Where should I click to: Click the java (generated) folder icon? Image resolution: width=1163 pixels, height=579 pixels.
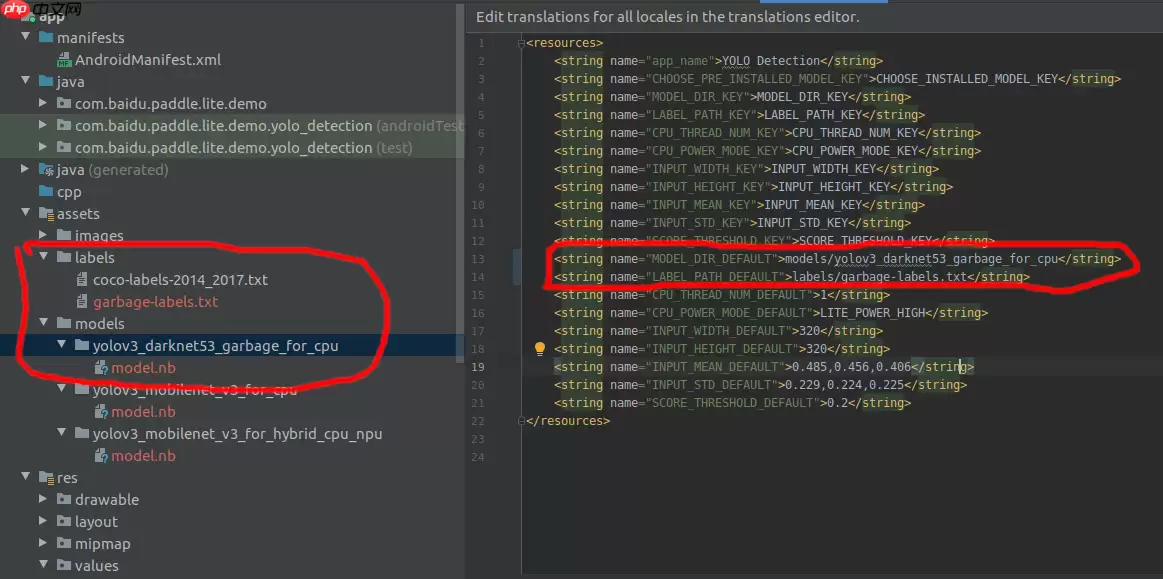click(46, 170)
